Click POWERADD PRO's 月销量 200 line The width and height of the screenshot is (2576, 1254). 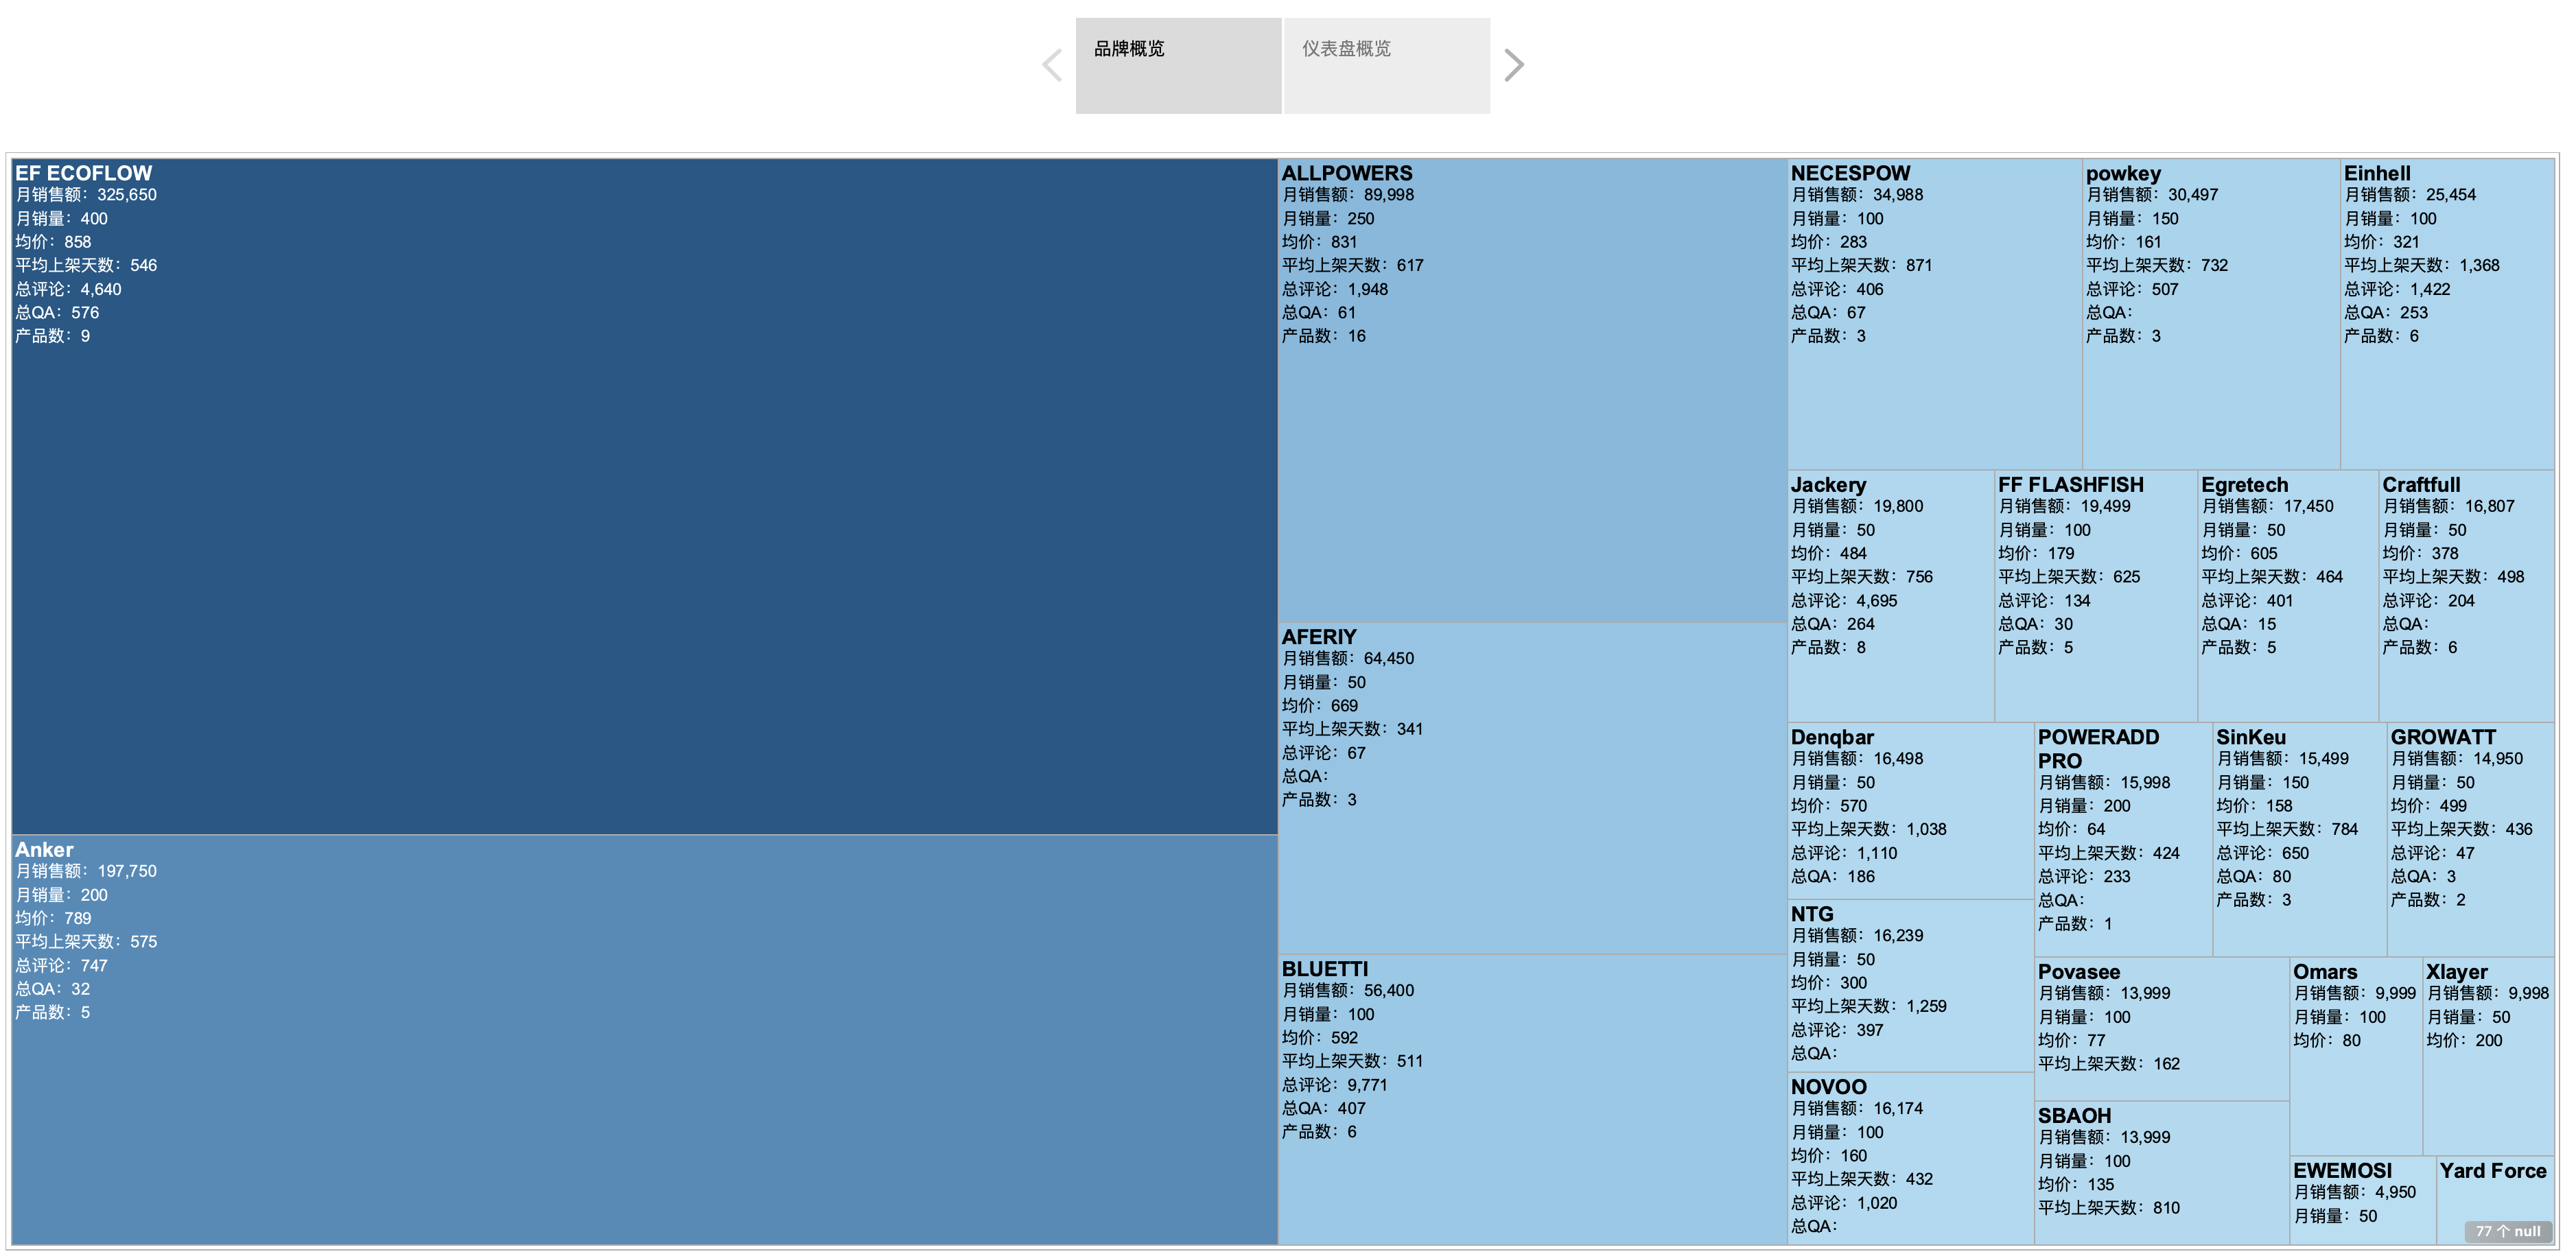2084,807
